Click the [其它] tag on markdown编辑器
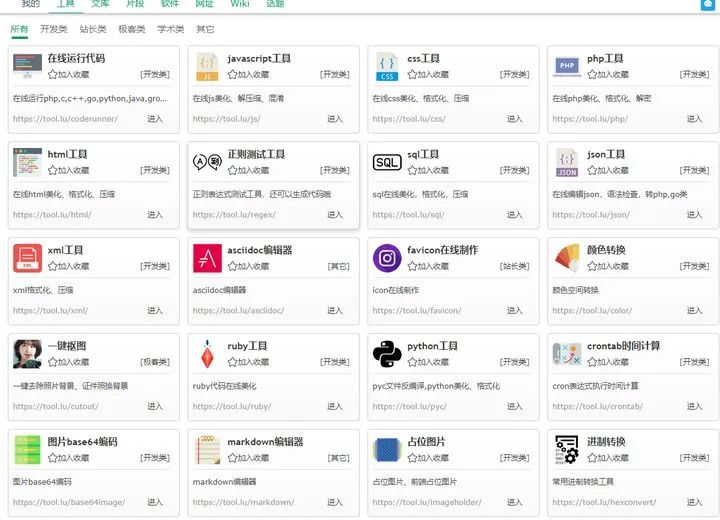This screenshot has height=520, width=720. (x=338, y=458)
